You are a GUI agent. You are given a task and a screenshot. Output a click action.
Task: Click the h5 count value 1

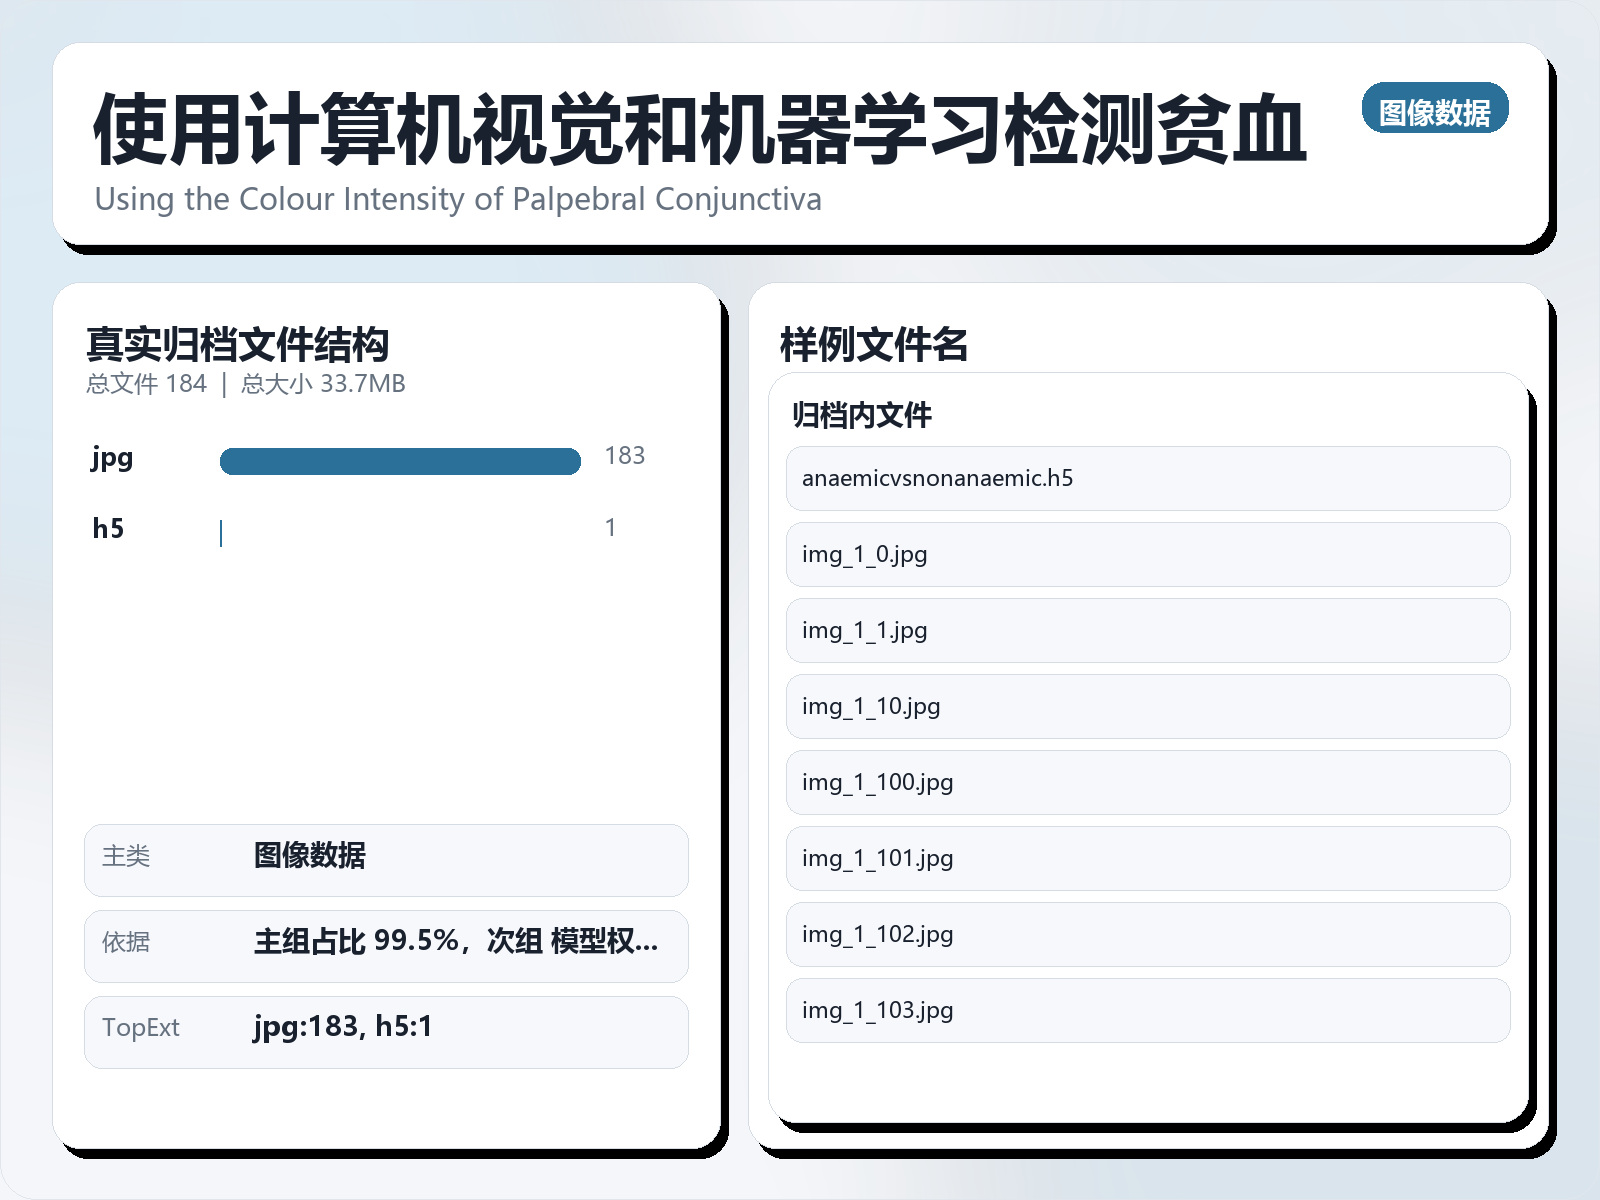[x=611, y=527]
